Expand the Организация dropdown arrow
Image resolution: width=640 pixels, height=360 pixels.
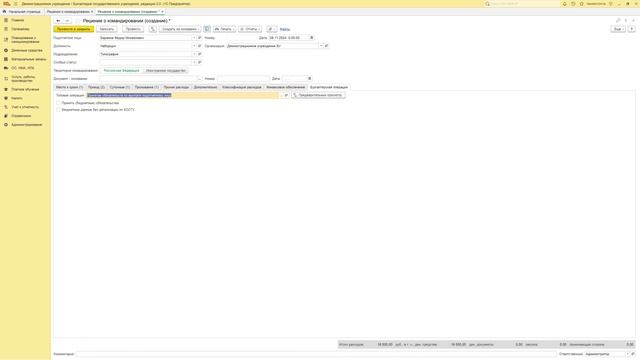pyautogui.click(x=321, y=46)
